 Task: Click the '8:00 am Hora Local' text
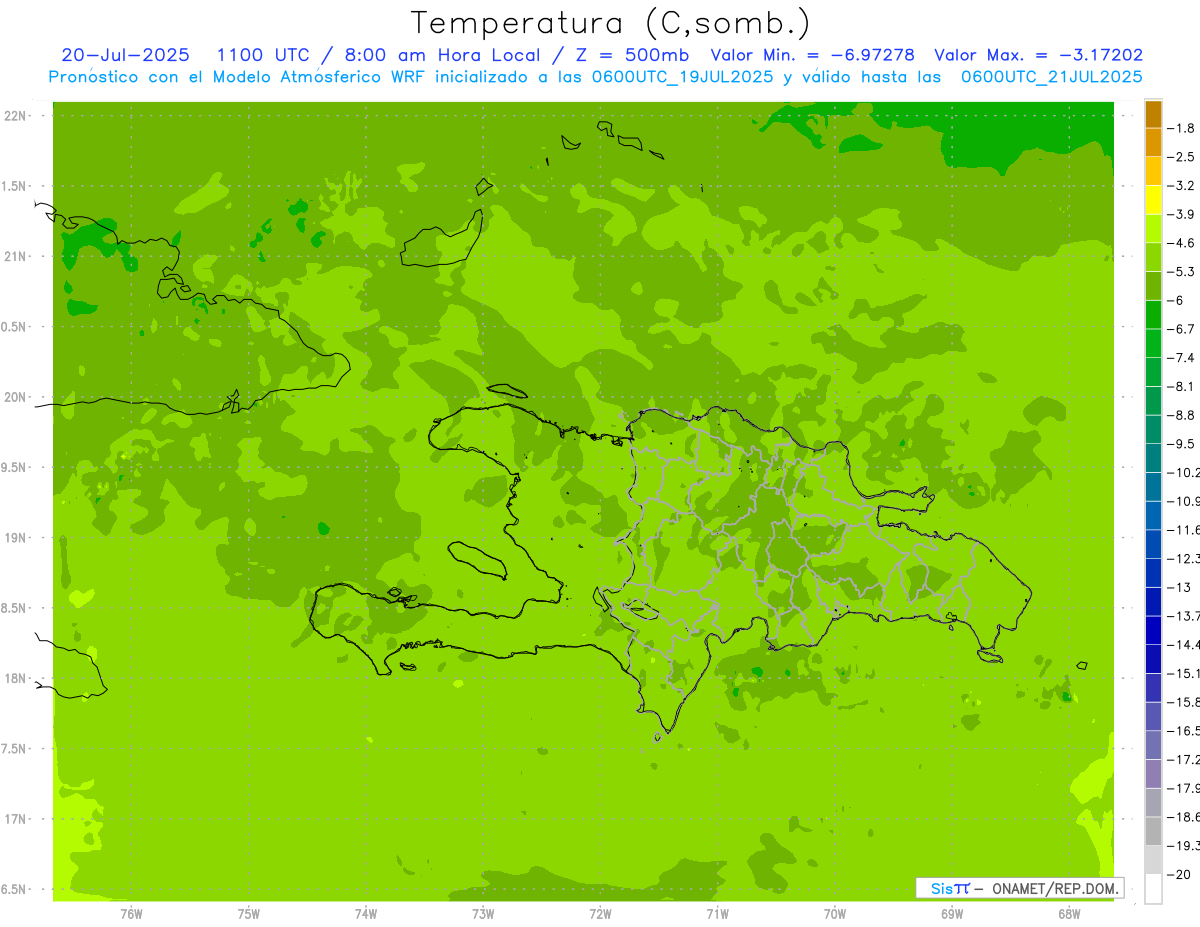(x=442, y=55)
